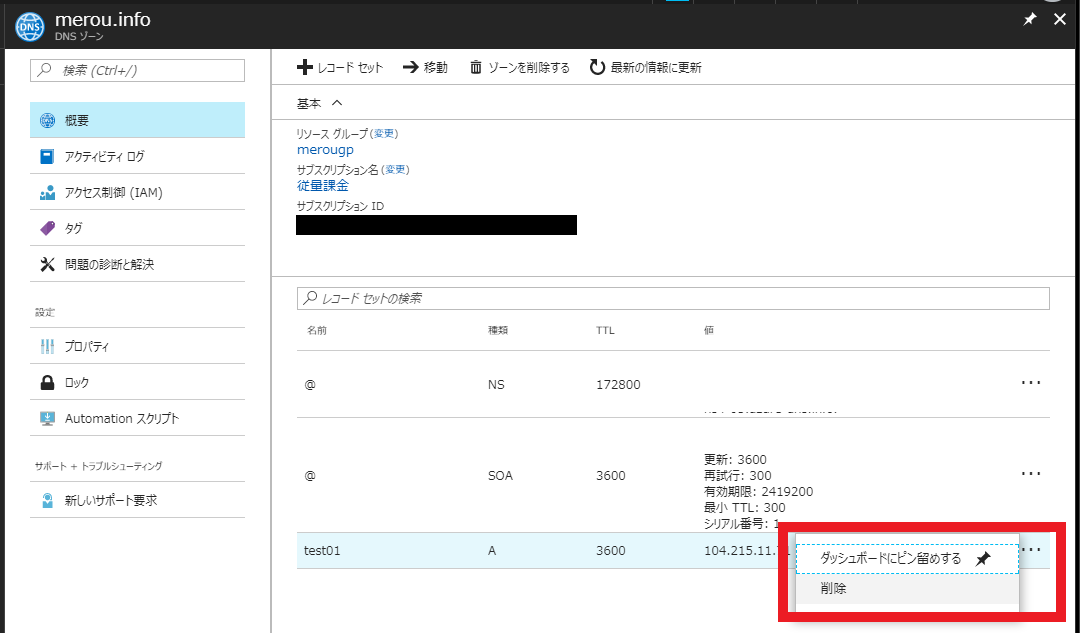This screenshot has height=633, width=1080.
Task: Click the IAM people icon
Action: pos(47,193)
